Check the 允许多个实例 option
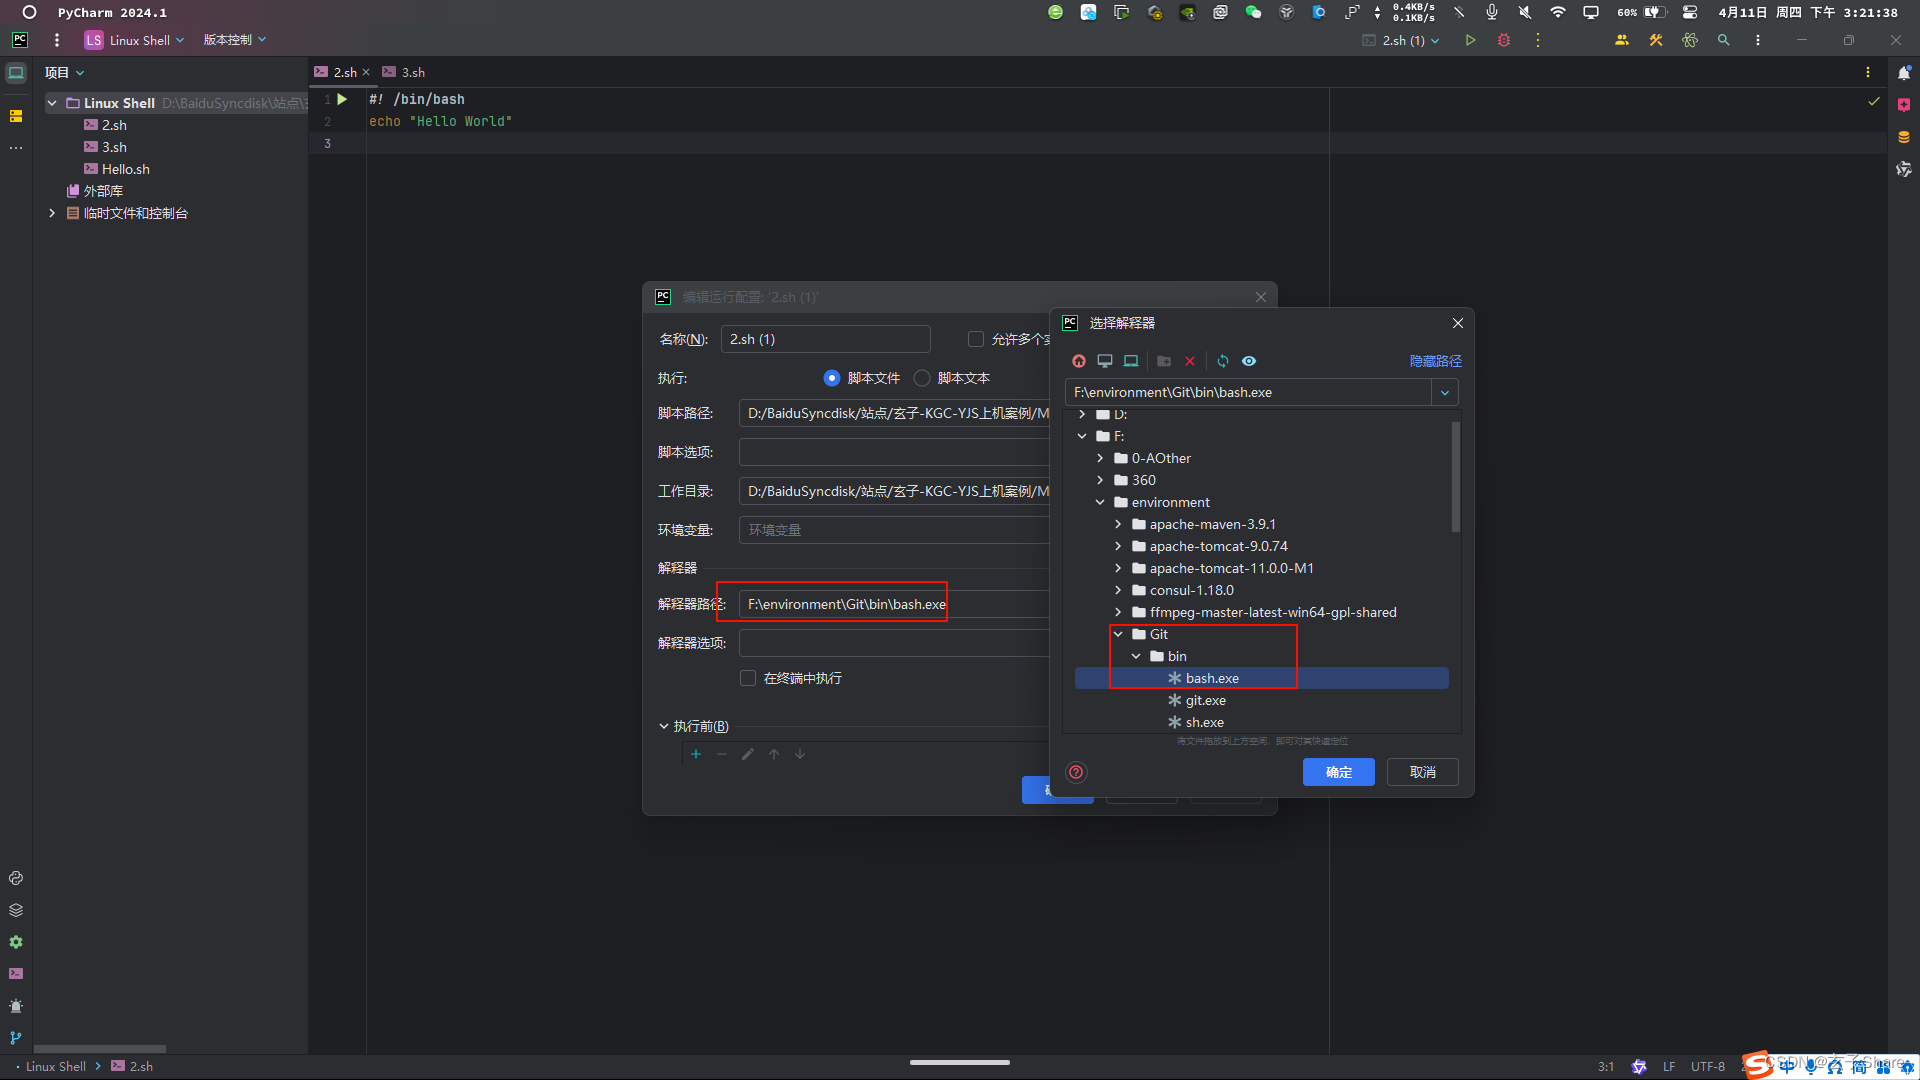This screenshot has width=1920, height=1080. click(x=975, y=339)
